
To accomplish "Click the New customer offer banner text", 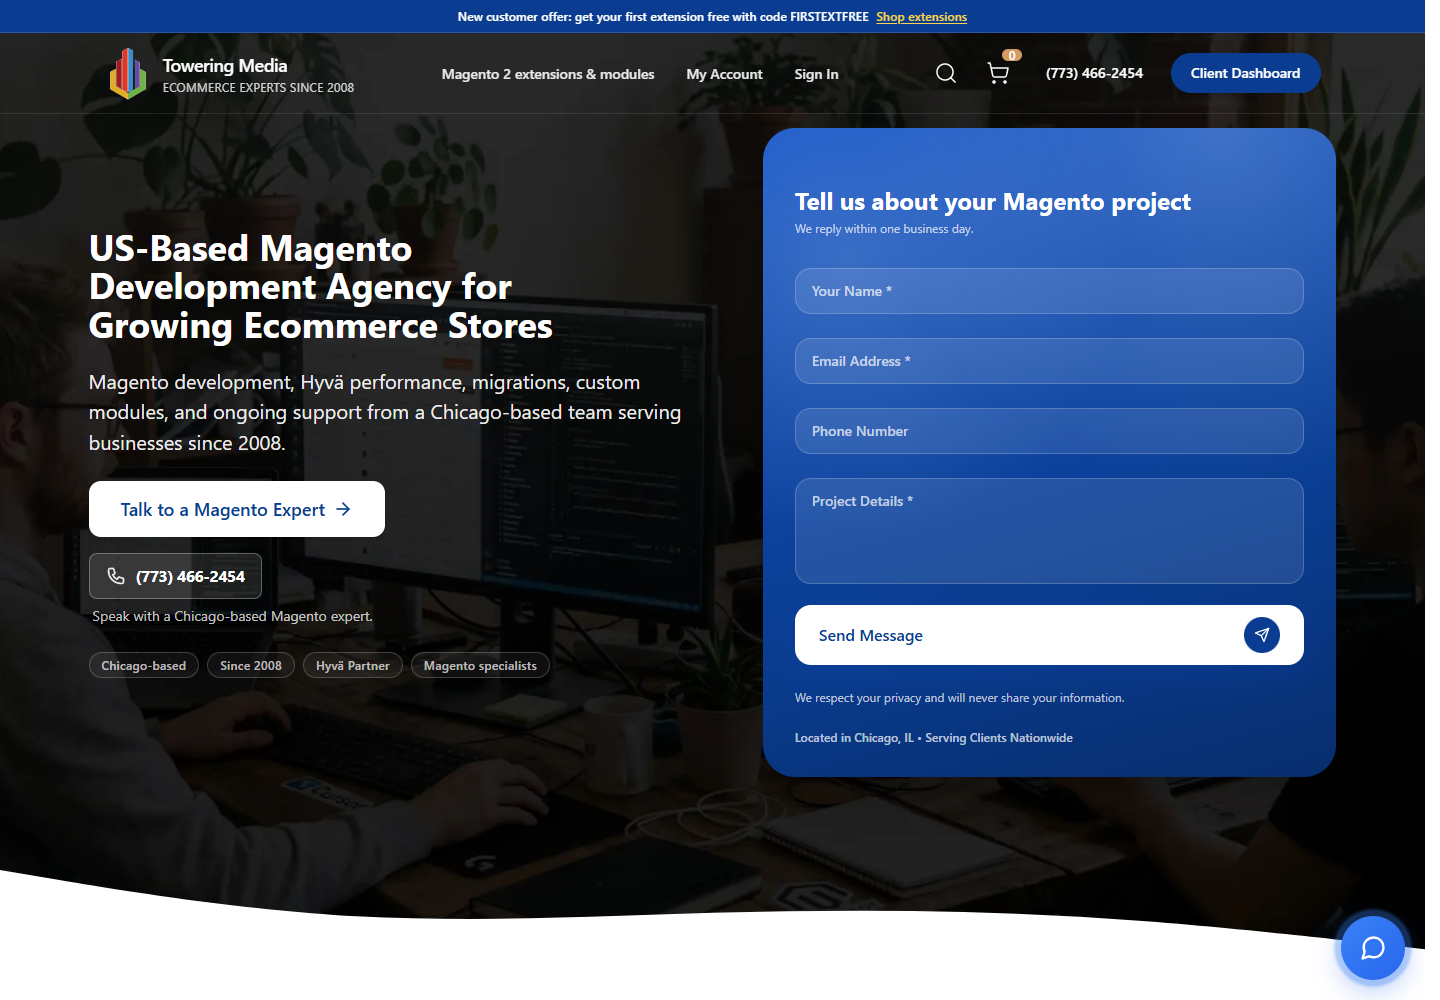I will [663, 17].
